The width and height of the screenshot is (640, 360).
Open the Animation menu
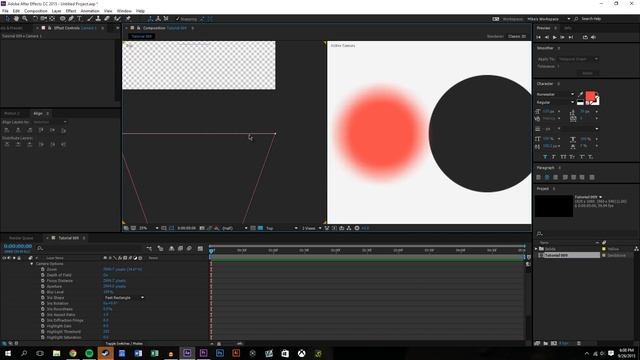click(90, 11)
